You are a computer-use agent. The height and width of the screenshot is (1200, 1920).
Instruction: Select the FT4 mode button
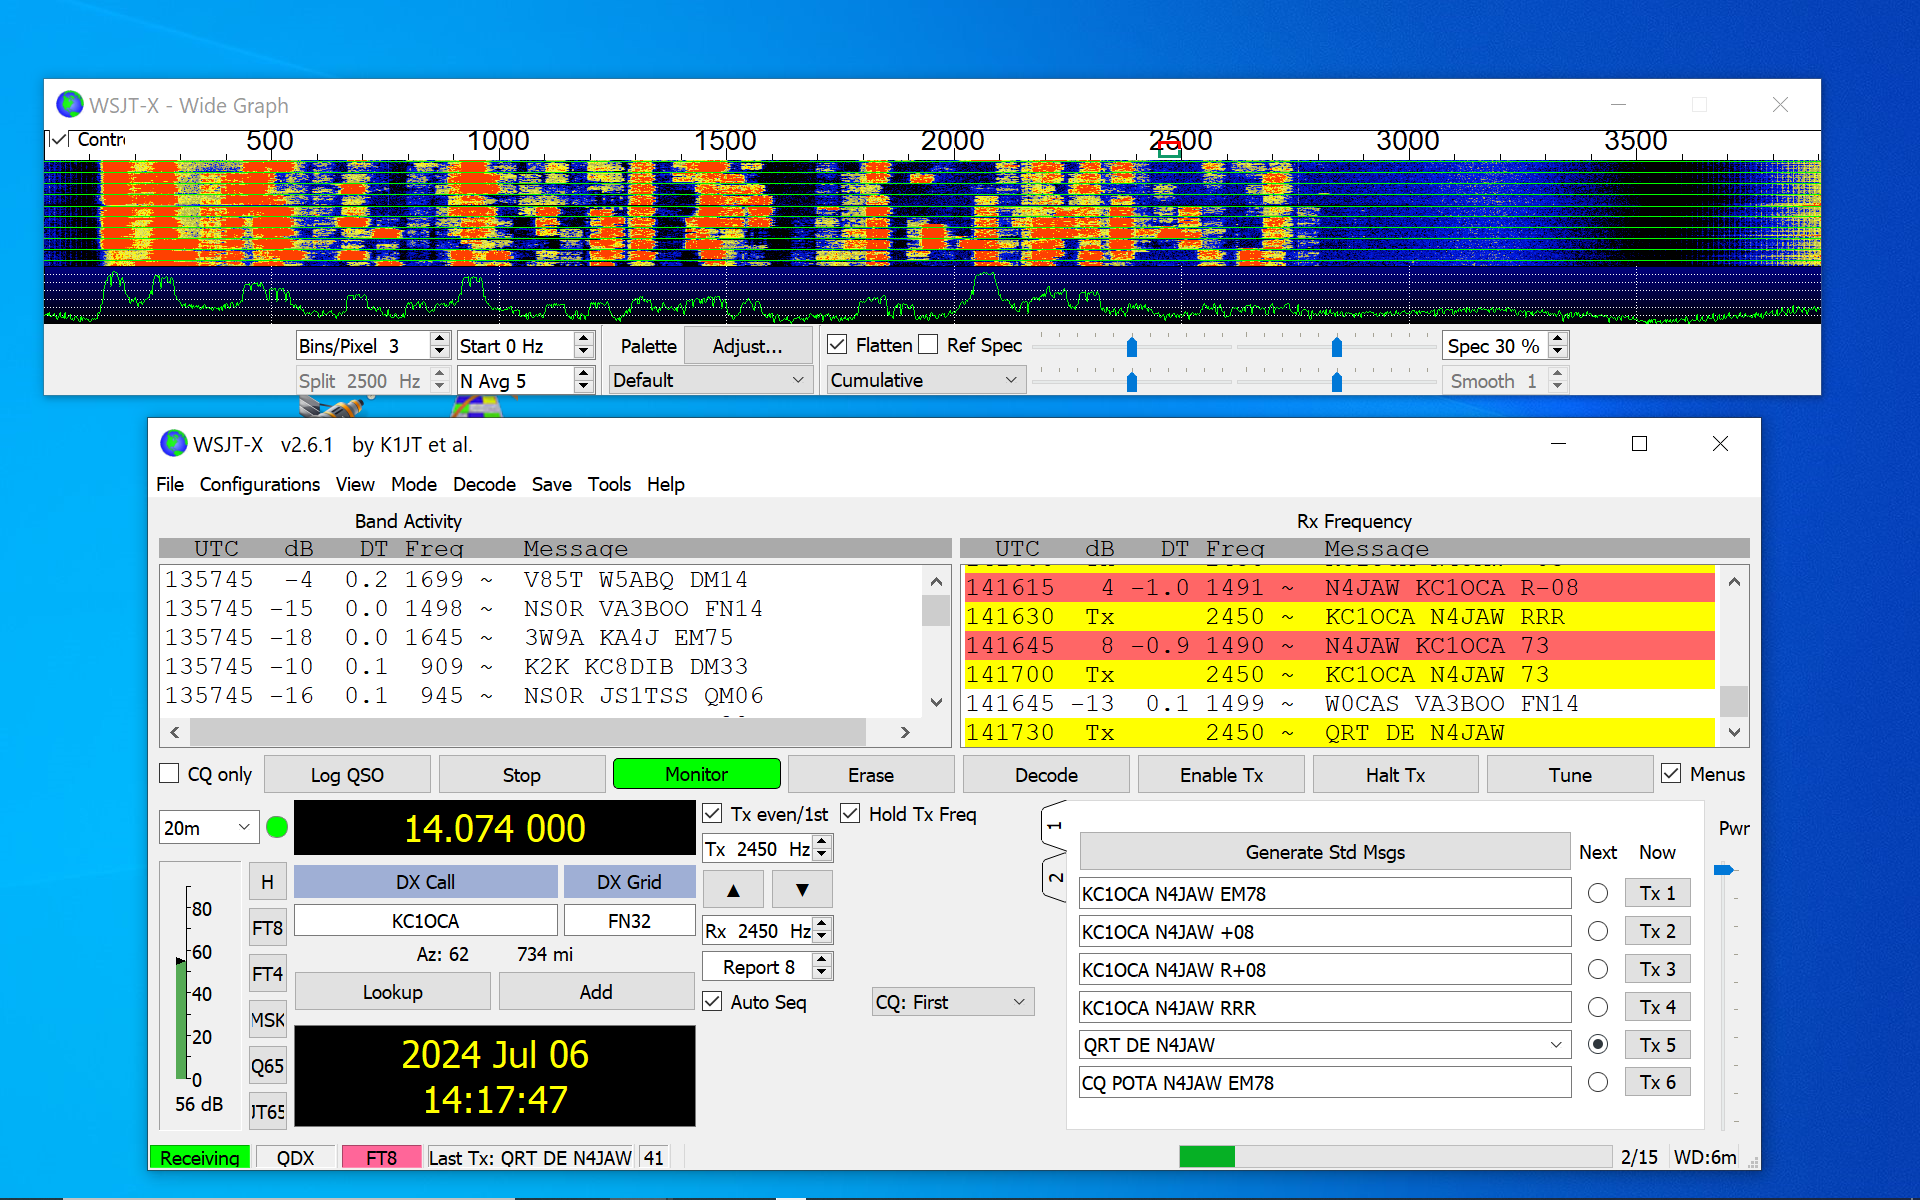[267, 973]
